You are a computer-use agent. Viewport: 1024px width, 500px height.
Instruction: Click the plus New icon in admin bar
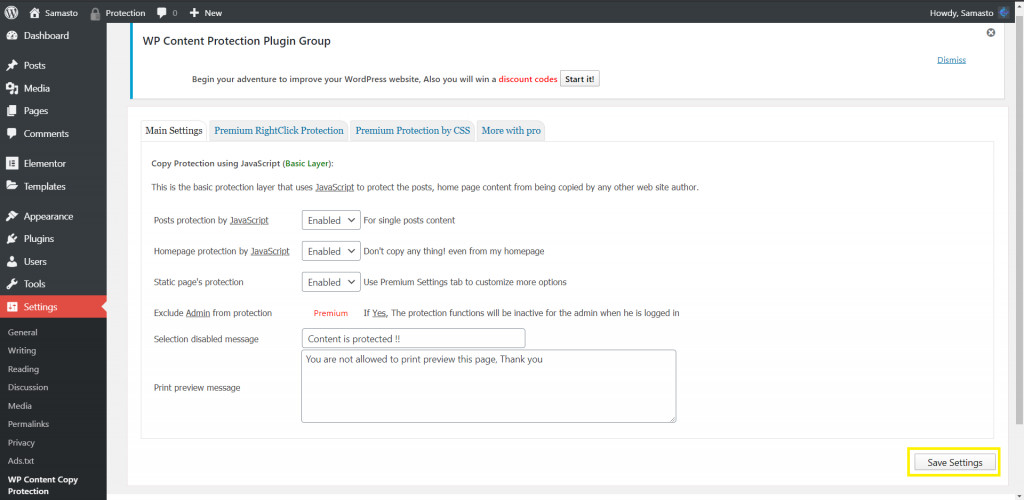point(195,12)
